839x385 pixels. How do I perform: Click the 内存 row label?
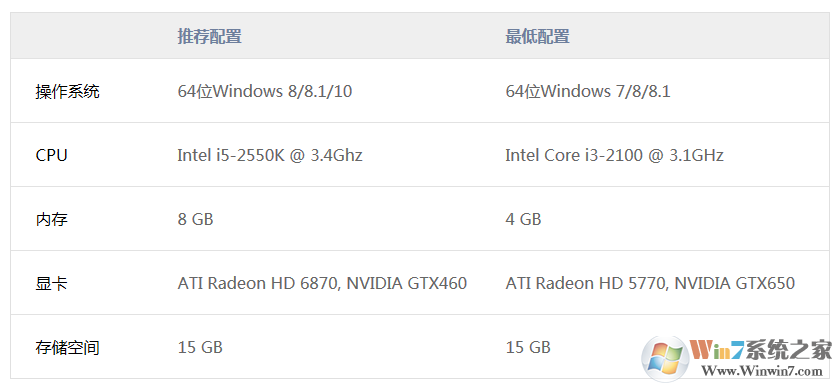(x=51, y=219)
